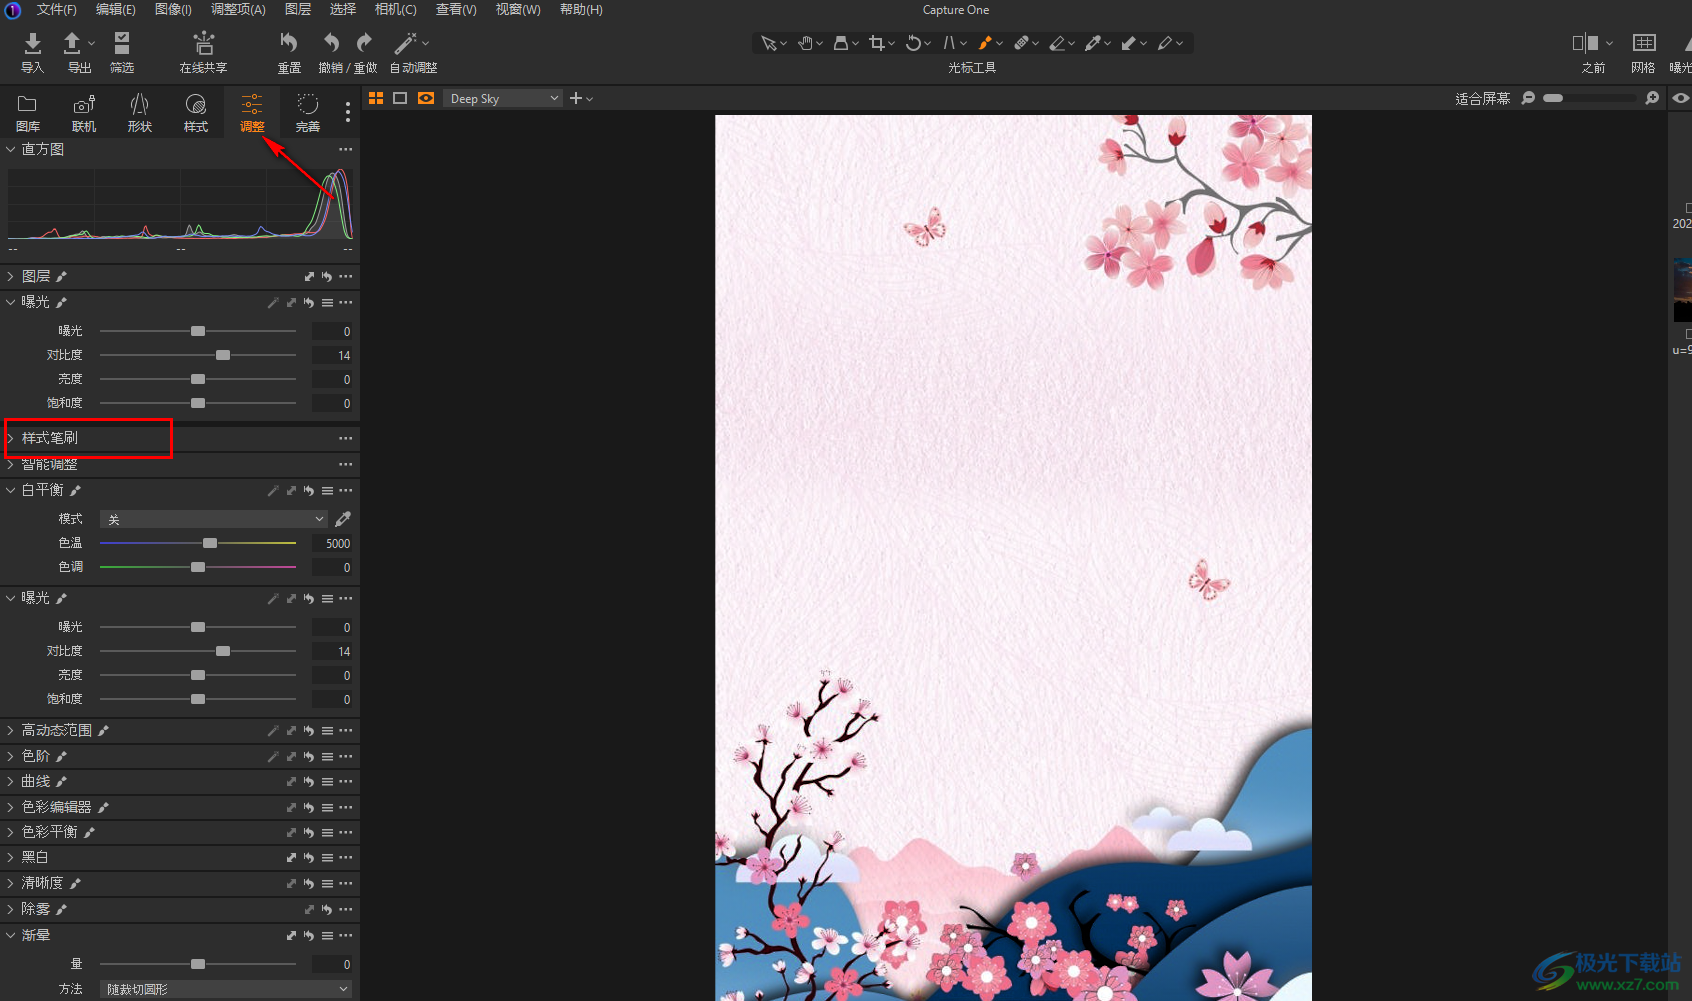This screenshot has height=1001, width=1692.
Task: Select the keystone cursor tool
Action: click(x=949, y=43)
